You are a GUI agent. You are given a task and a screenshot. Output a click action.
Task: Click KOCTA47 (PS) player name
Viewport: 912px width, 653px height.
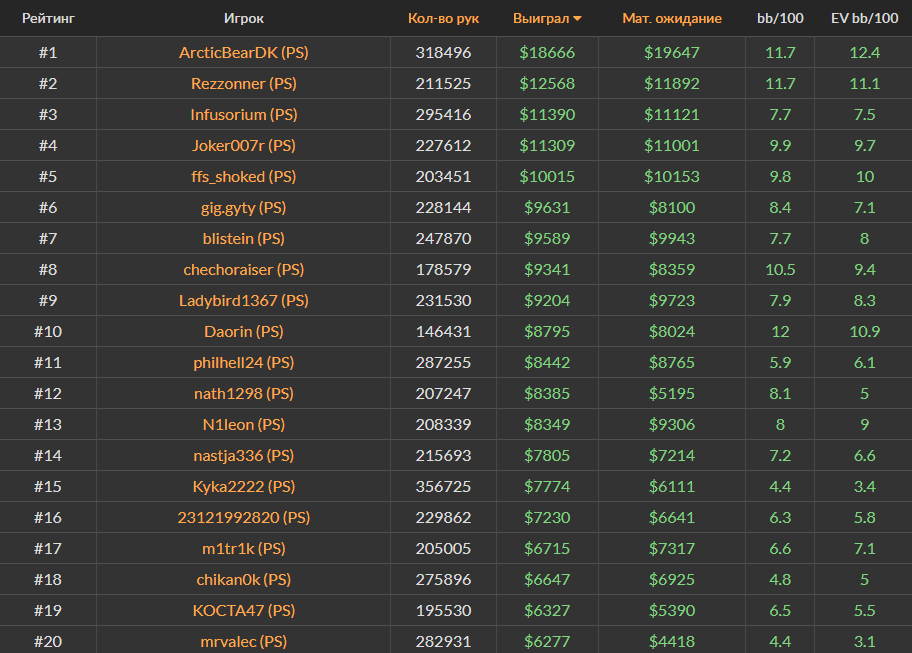pos(243,610)
